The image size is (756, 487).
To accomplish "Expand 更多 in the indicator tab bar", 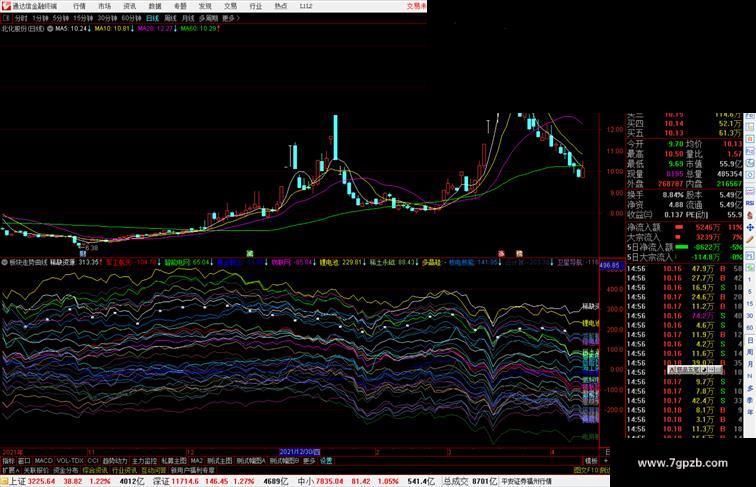I will (309, 461).
